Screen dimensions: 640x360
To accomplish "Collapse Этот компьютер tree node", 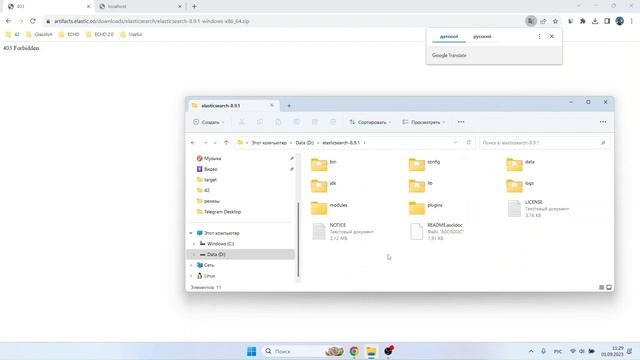I will 191,233.
